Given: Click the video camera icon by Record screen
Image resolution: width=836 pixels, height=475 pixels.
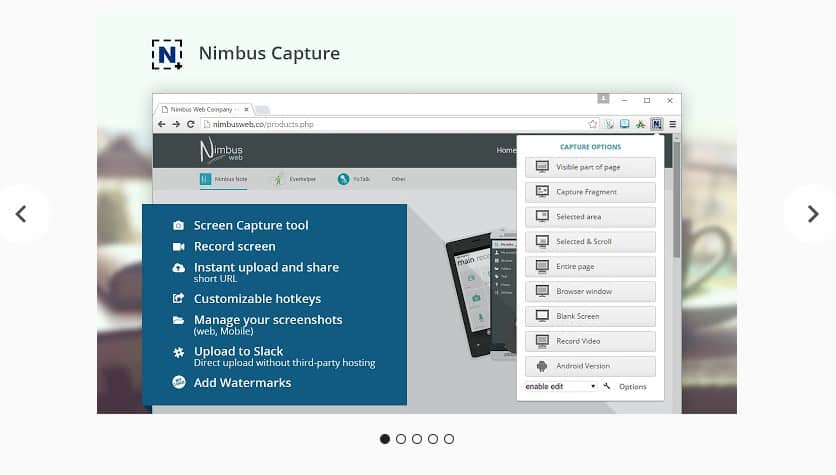Looking at the screenshot, I should 179,247.
